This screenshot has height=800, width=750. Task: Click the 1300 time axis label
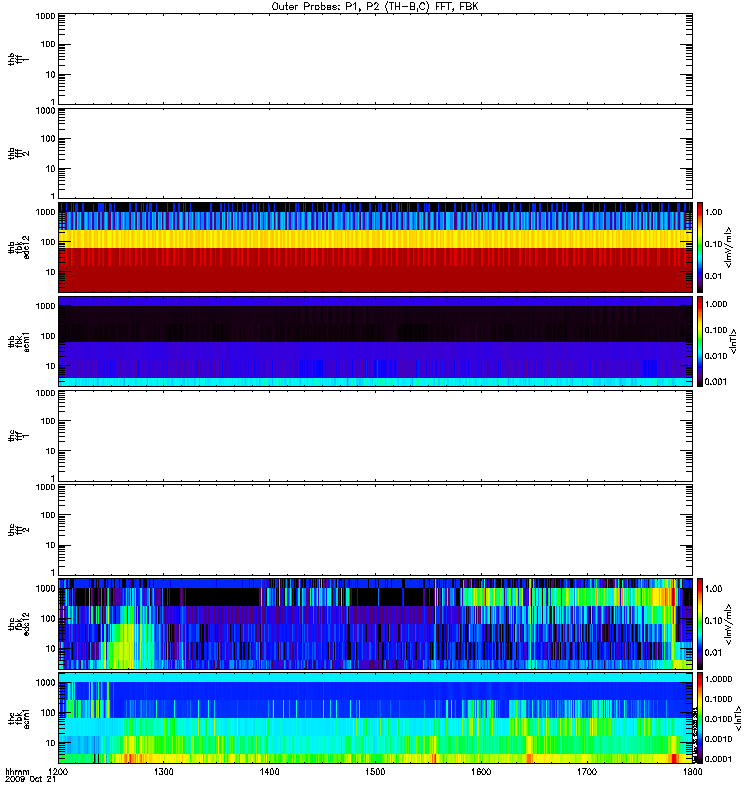(x=164, y=771)
